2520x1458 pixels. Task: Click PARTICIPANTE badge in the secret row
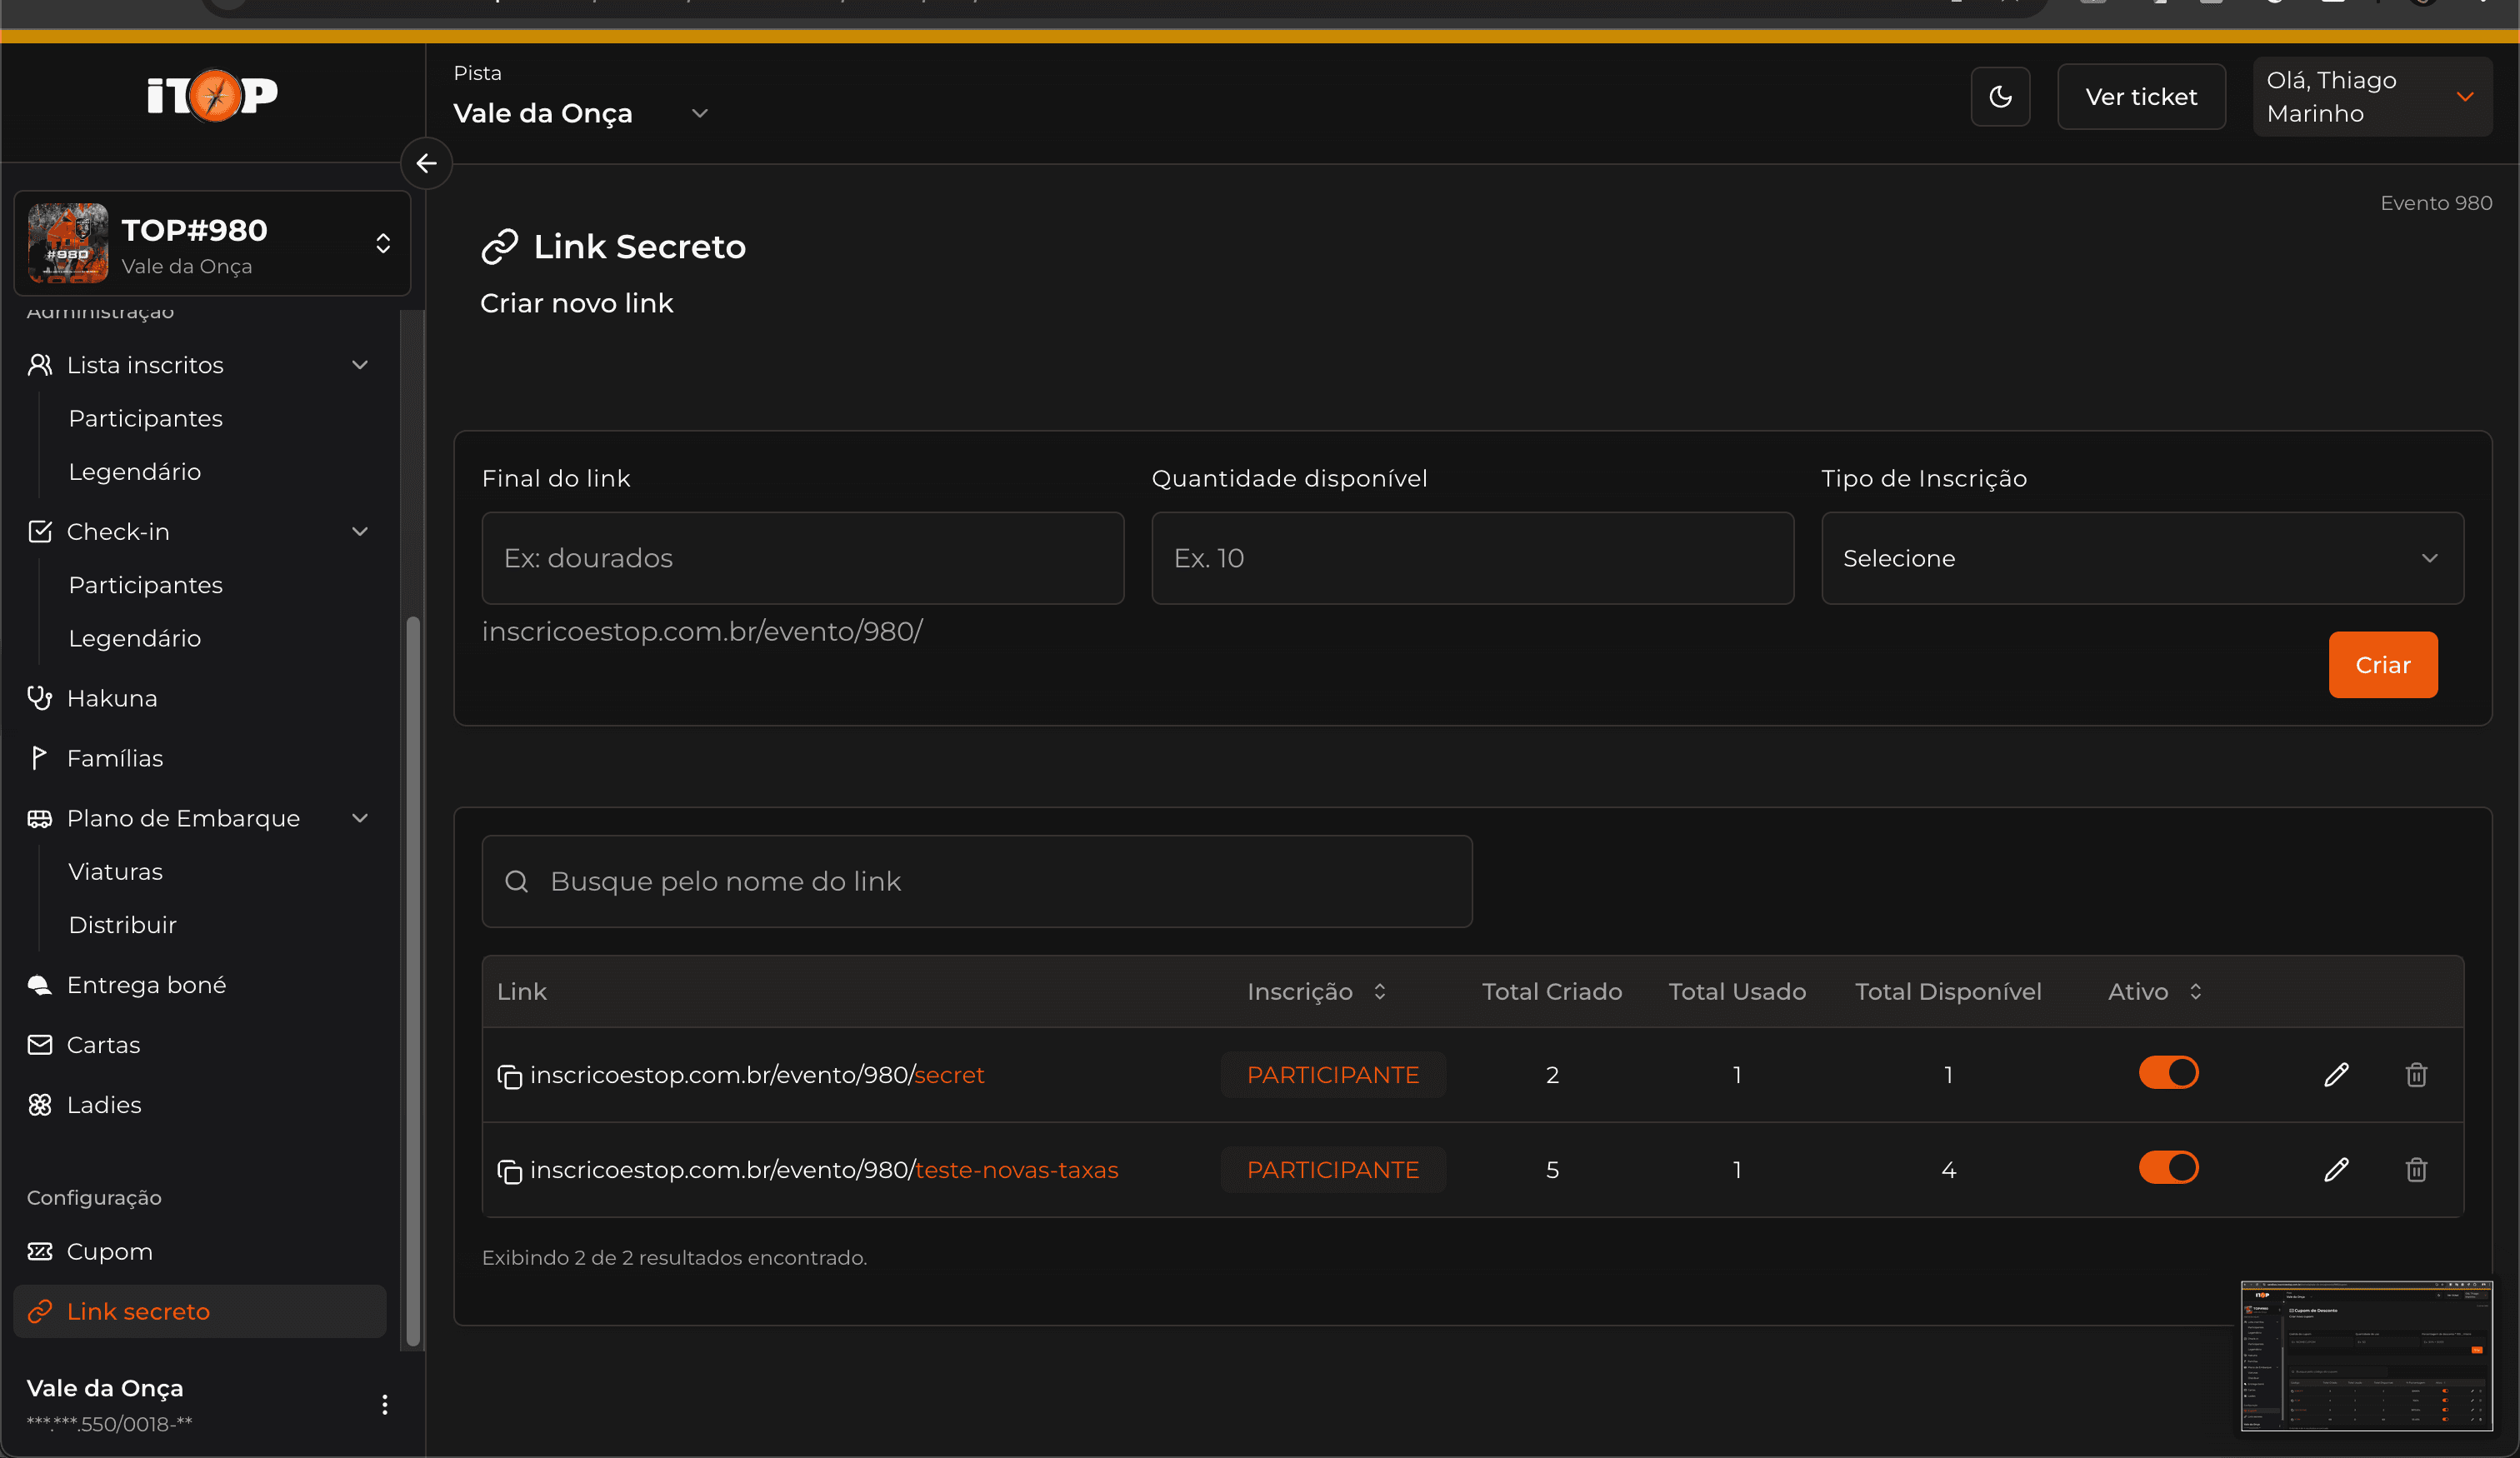point(1333,1075)
